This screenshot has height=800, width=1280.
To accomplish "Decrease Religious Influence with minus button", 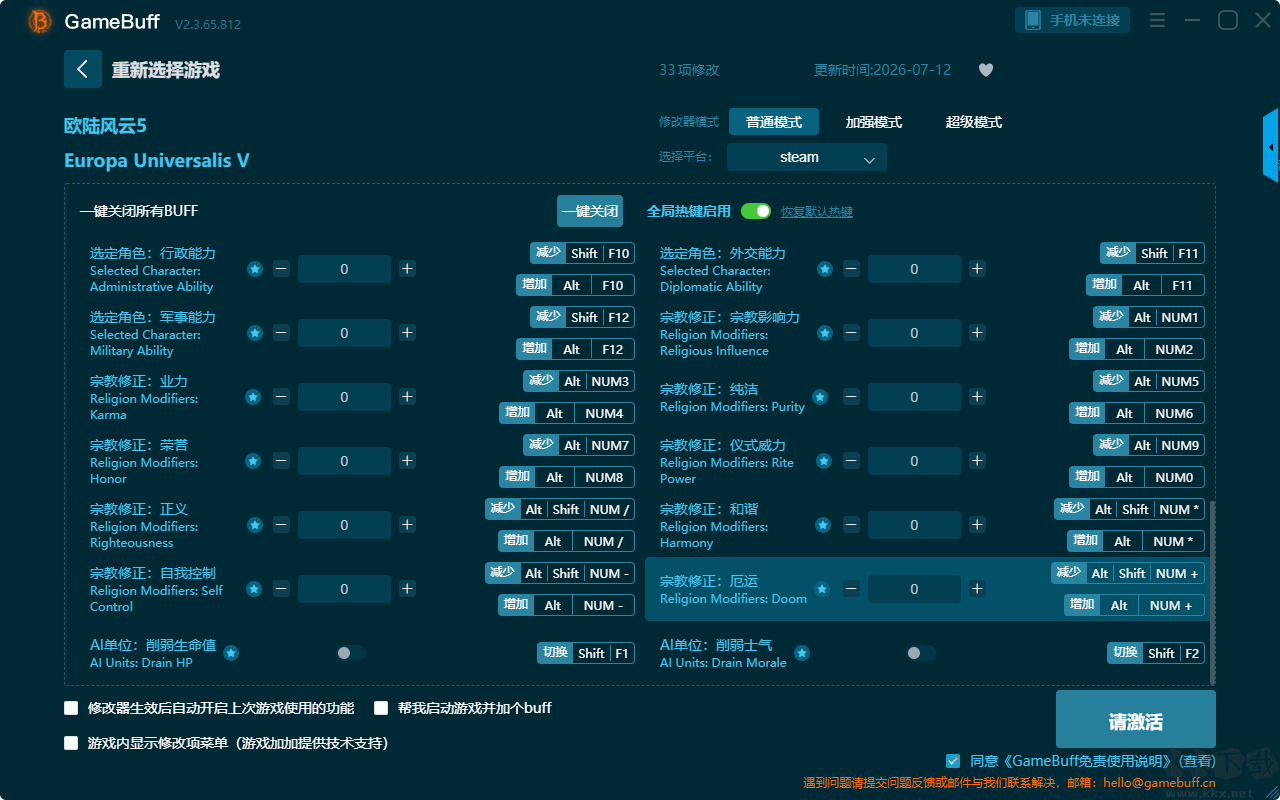I will tap(851, 333).
